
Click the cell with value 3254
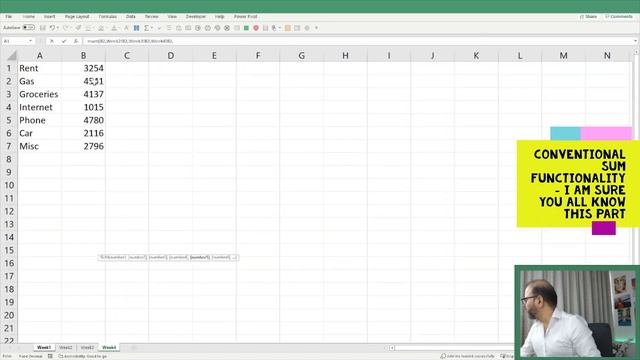83,68
